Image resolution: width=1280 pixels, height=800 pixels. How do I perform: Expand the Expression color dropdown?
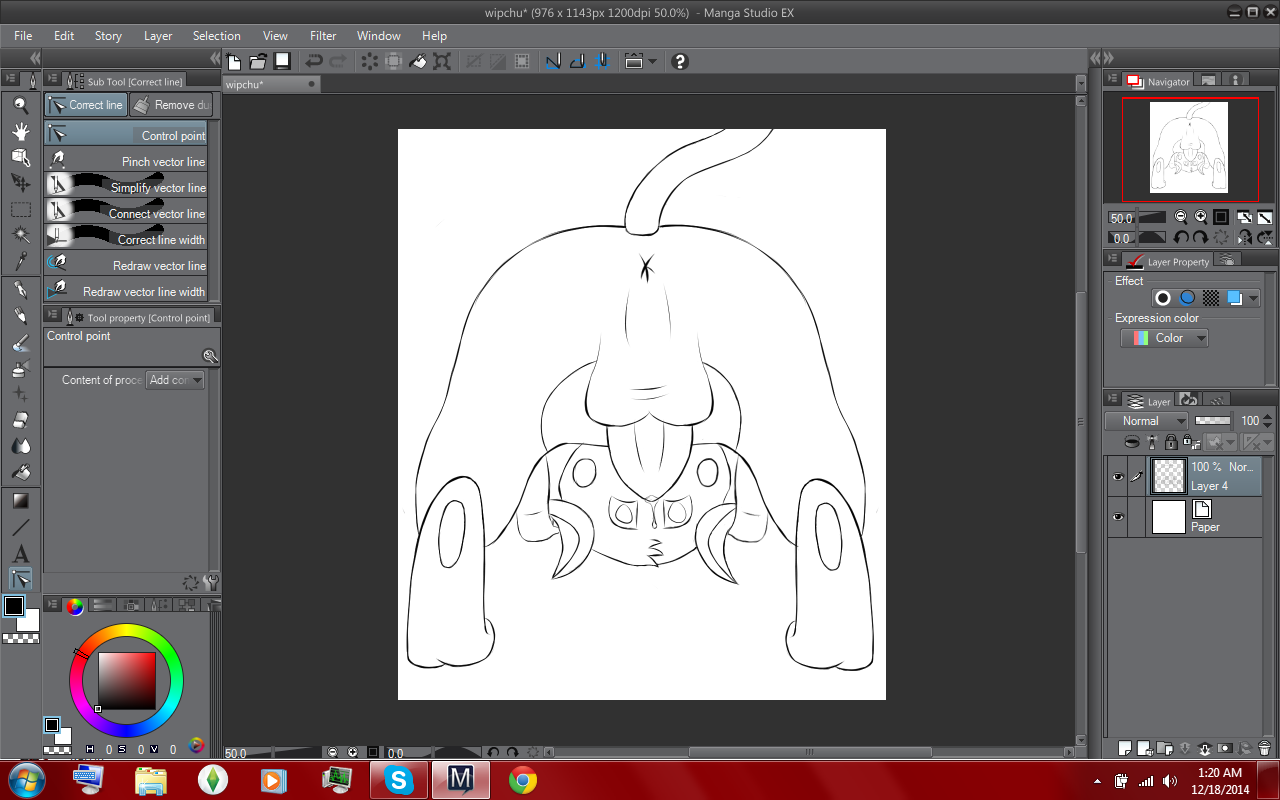point(1164,338)
